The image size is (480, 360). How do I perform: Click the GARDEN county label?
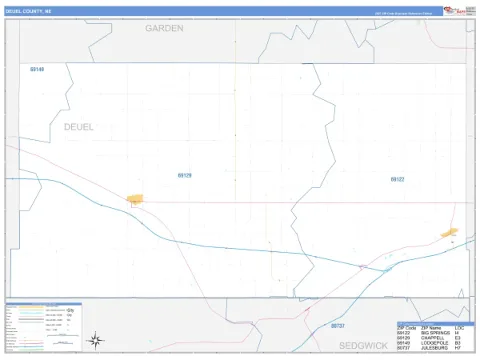point(164,28)
